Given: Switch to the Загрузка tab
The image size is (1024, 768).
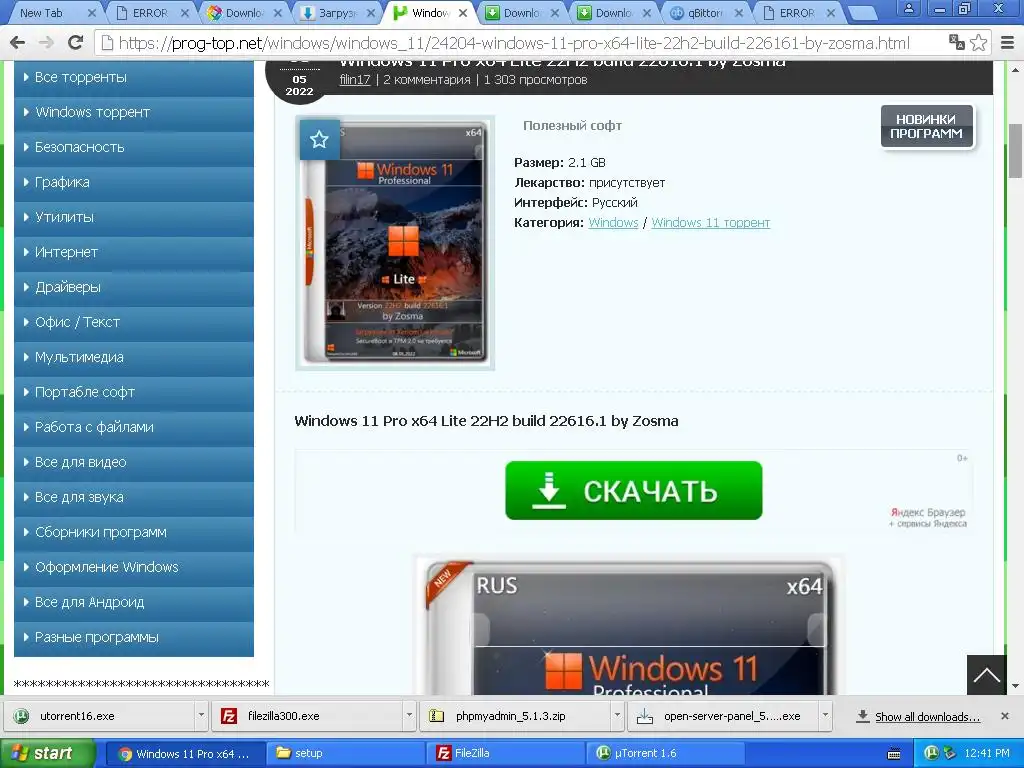Looking at the screenshot, I should 336,12.
